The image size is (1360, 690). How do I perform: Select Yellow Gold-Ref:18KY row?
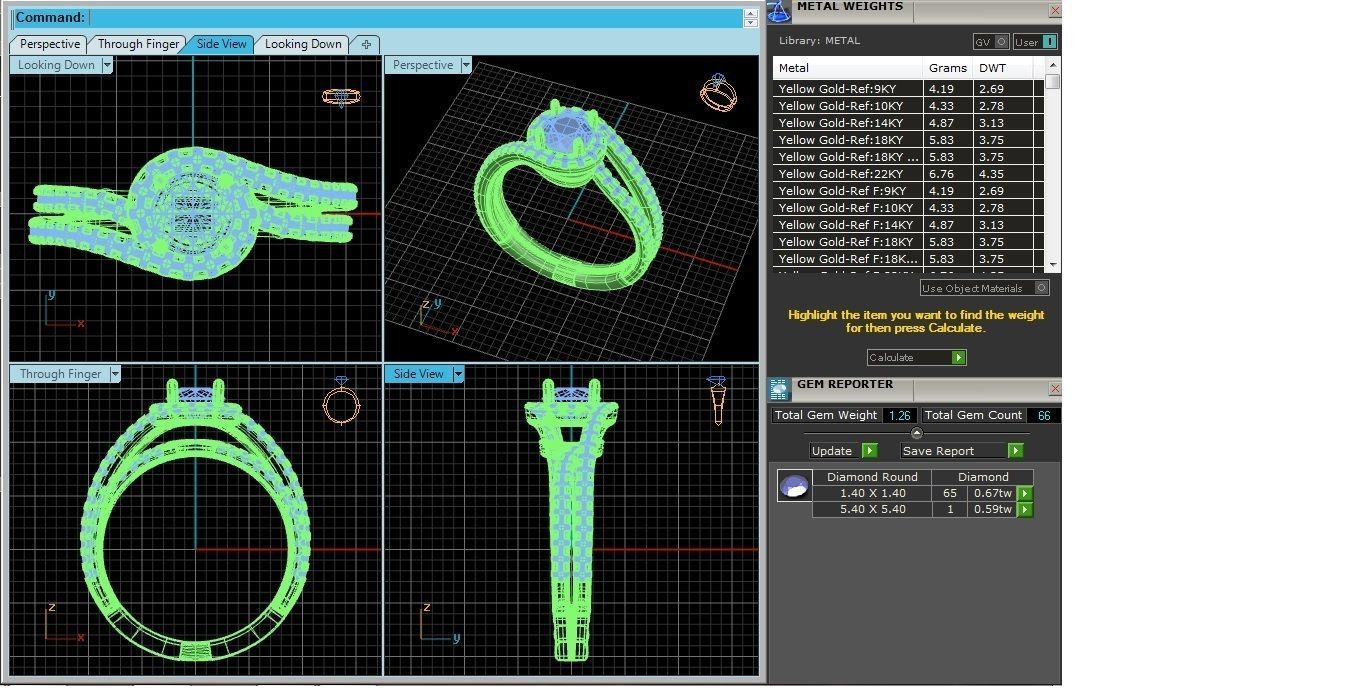coord(909,140)
